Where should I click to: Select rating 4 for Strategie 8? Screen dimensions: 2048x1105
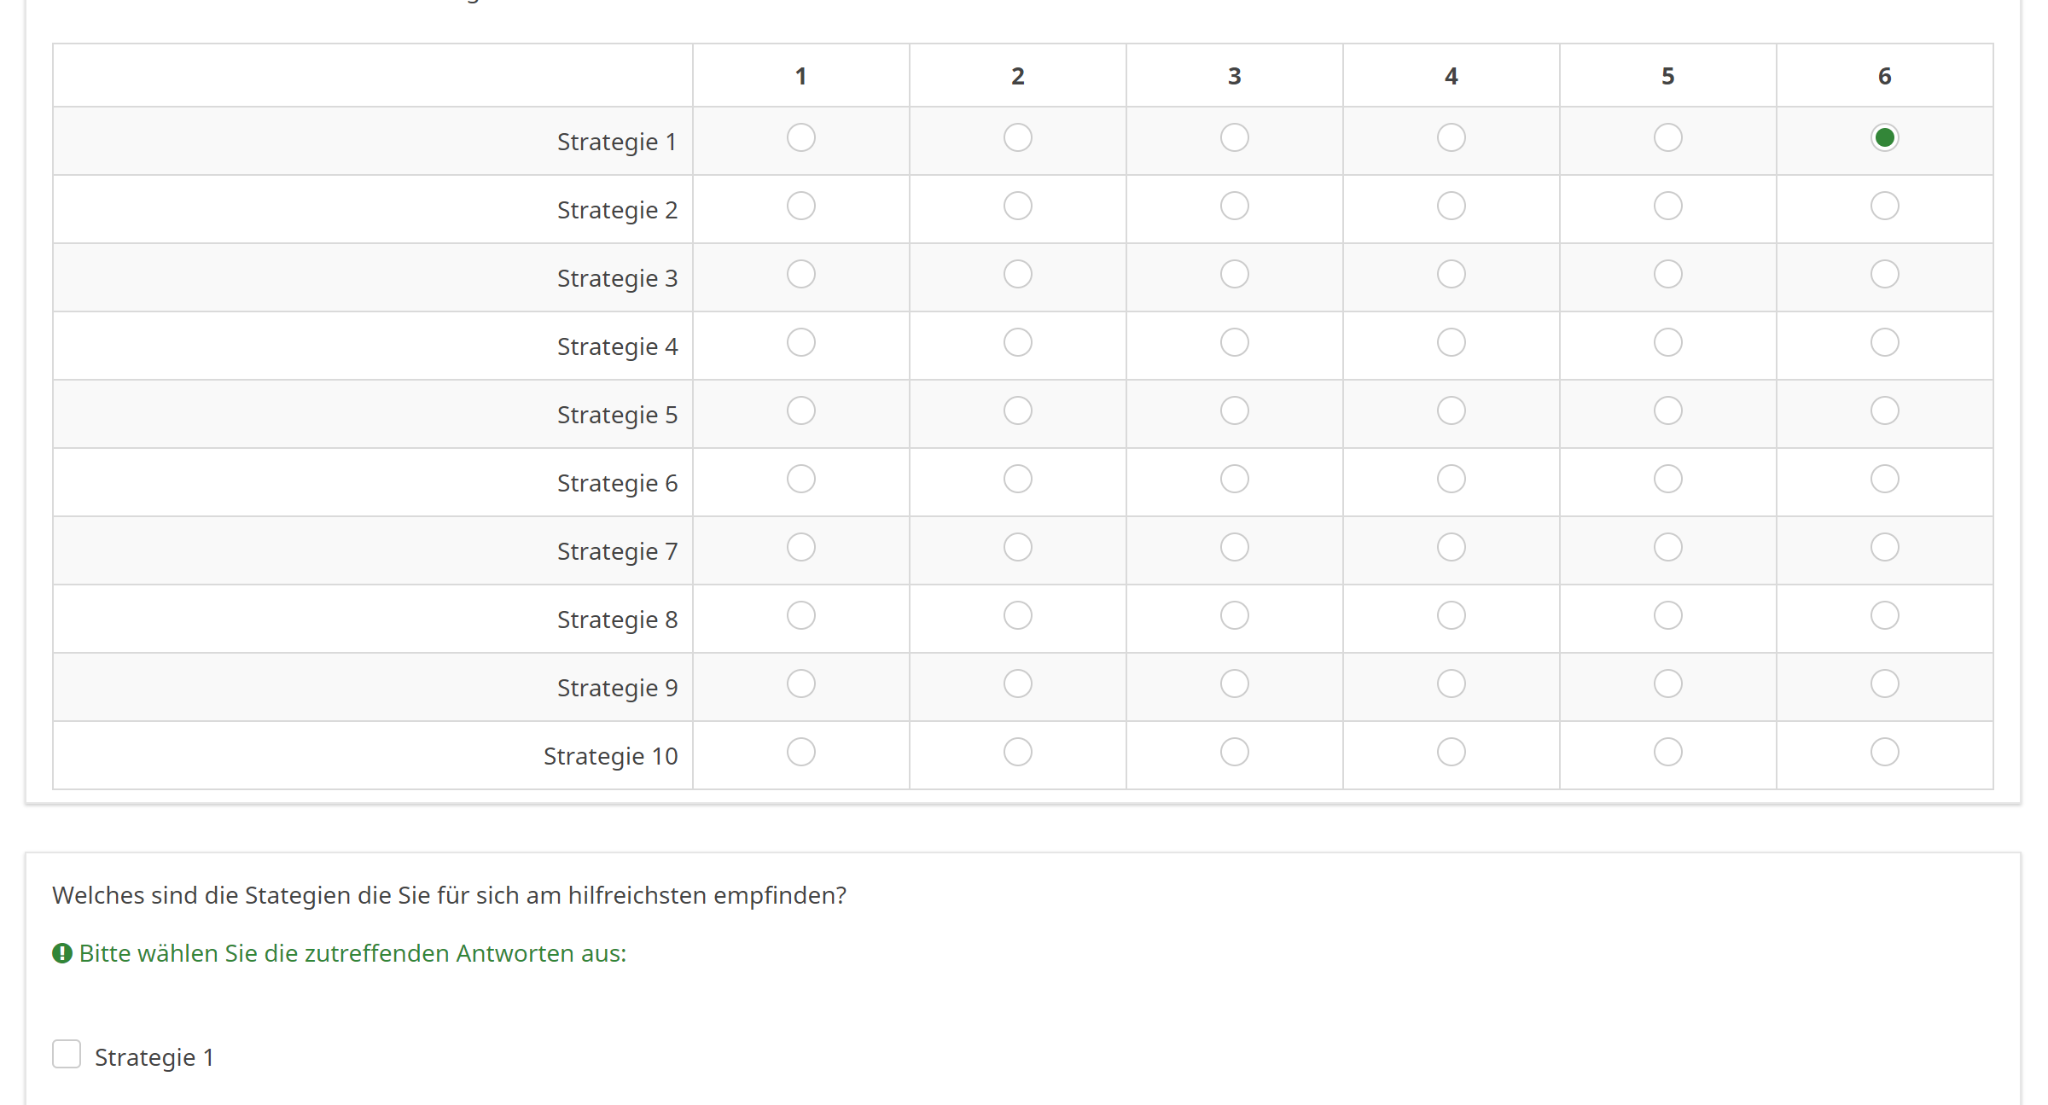[x=1451, y=616]
